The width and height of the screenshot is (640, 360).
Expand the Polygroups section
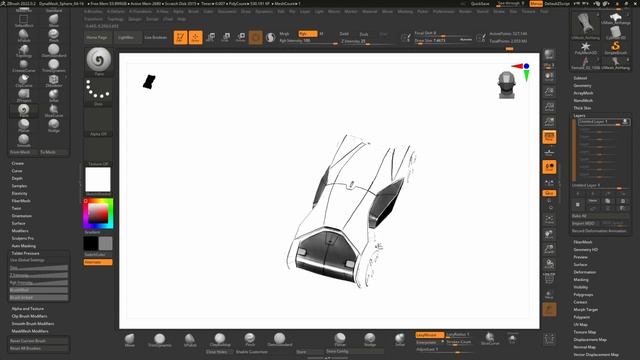pos(583,295)
